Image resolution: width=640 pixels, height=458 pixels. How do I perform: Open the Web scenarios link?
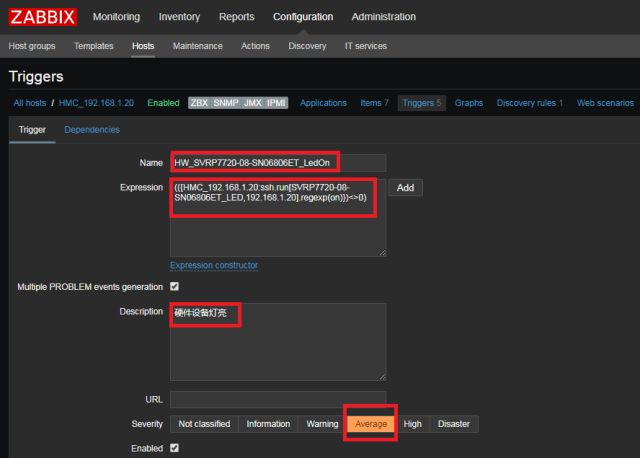tap(605, 103)
